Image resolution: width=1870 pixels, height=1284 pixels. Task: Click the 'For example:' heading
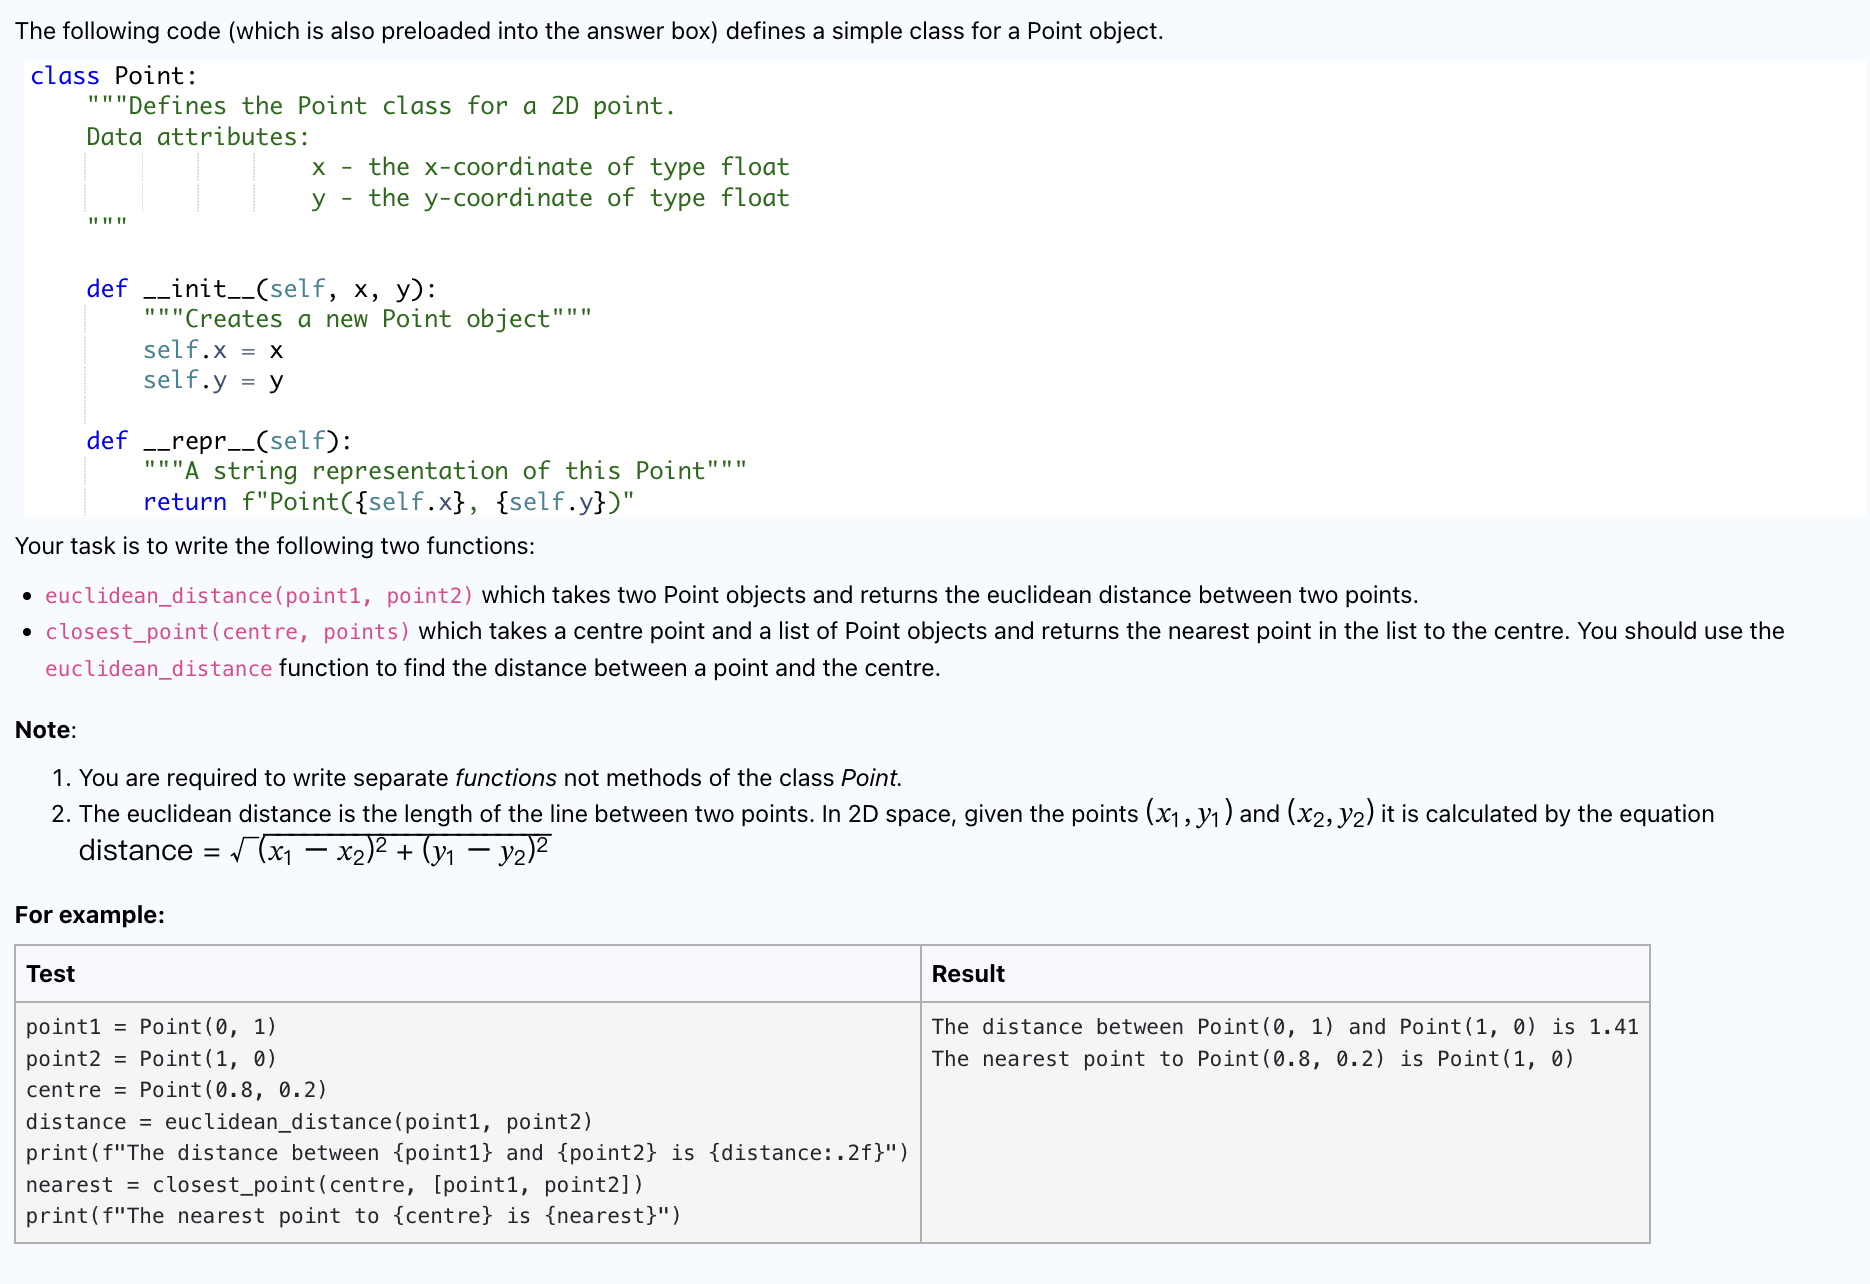[90, 915]
